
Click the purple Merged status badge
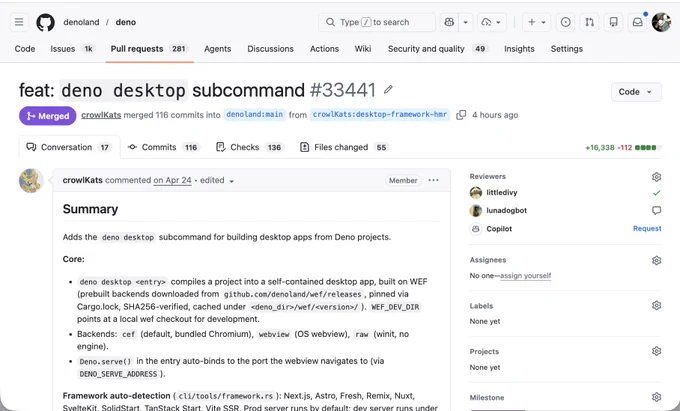(x=48, y=116)
